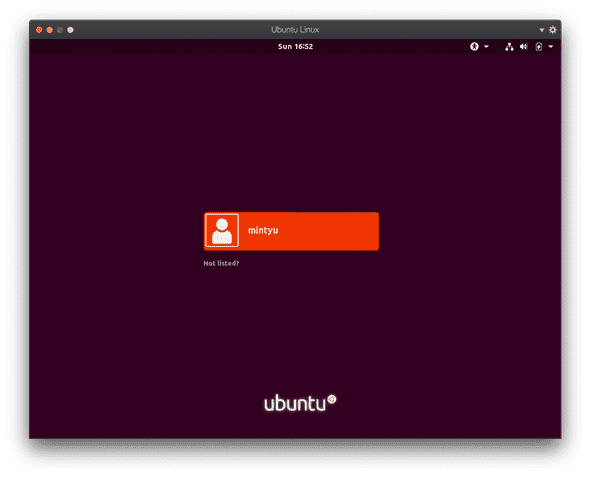Image resolution: width=590 pixels, height=477 pixels.
Task: Minimize the Ubuntu Linux VM window
Action: click(x=50, y=30)
